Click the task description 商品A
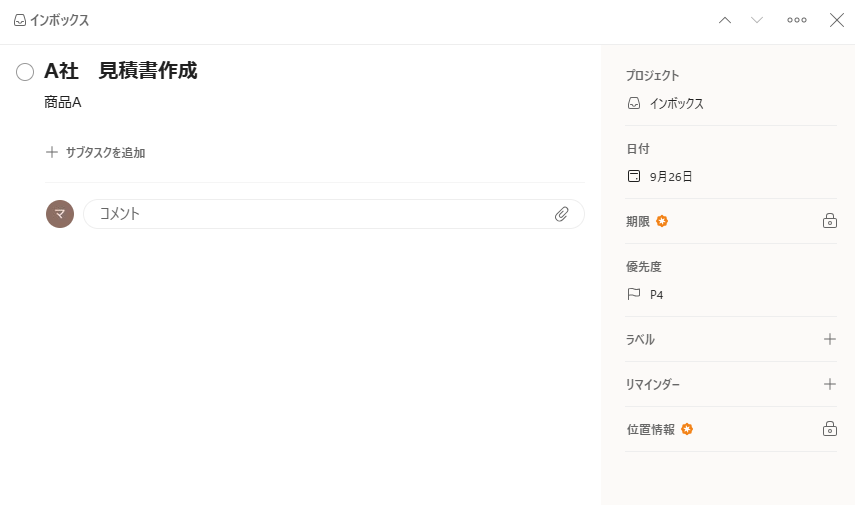Image resolution: width=855 pixels, height=505 pixels. point(63,102)
